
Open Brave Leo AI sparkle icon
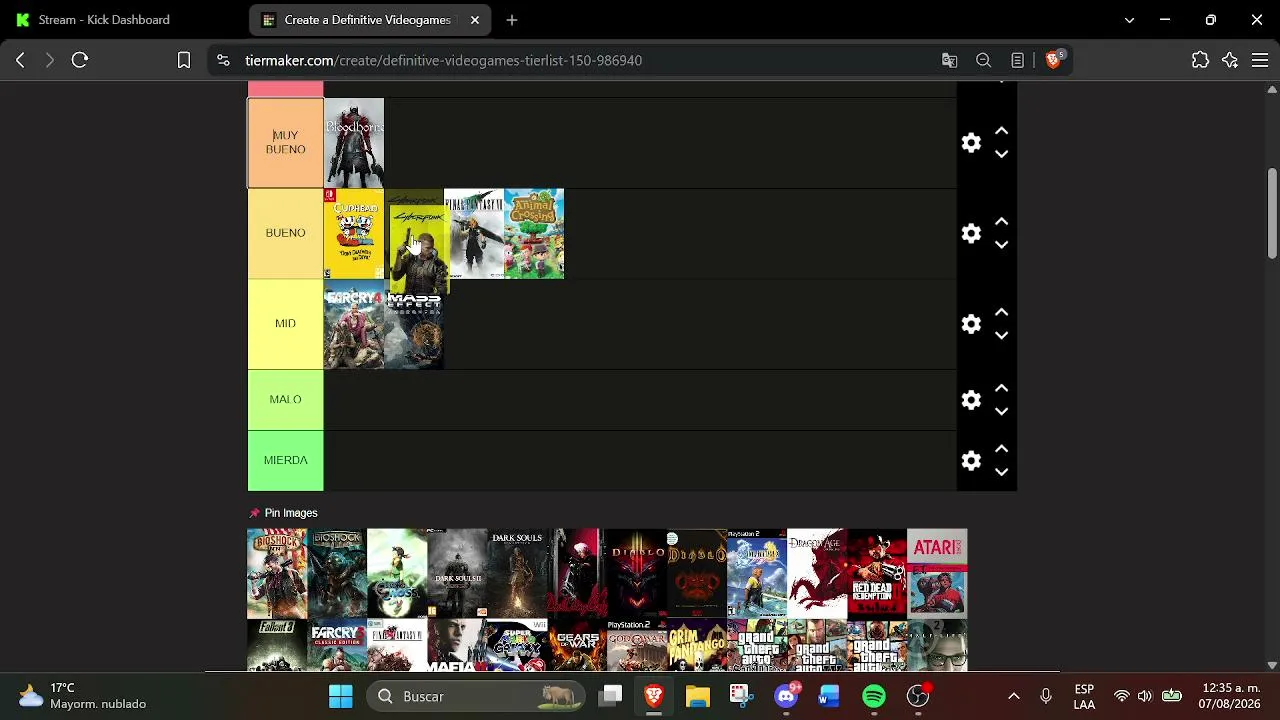point(1230,60)
